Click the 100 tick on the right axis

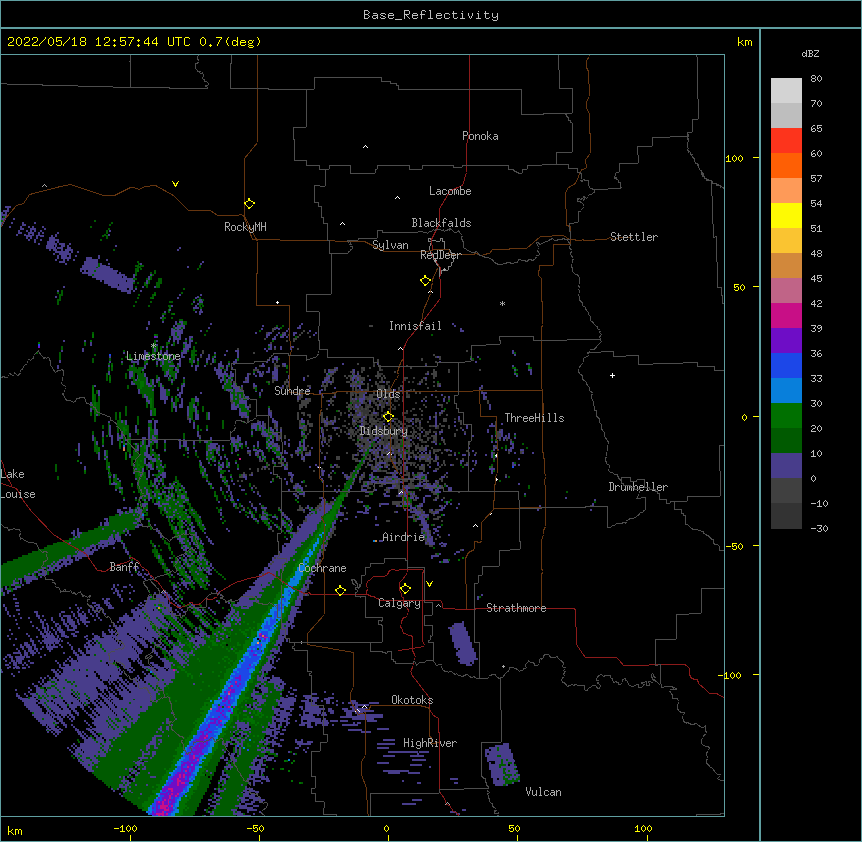(x=734, y=159)
